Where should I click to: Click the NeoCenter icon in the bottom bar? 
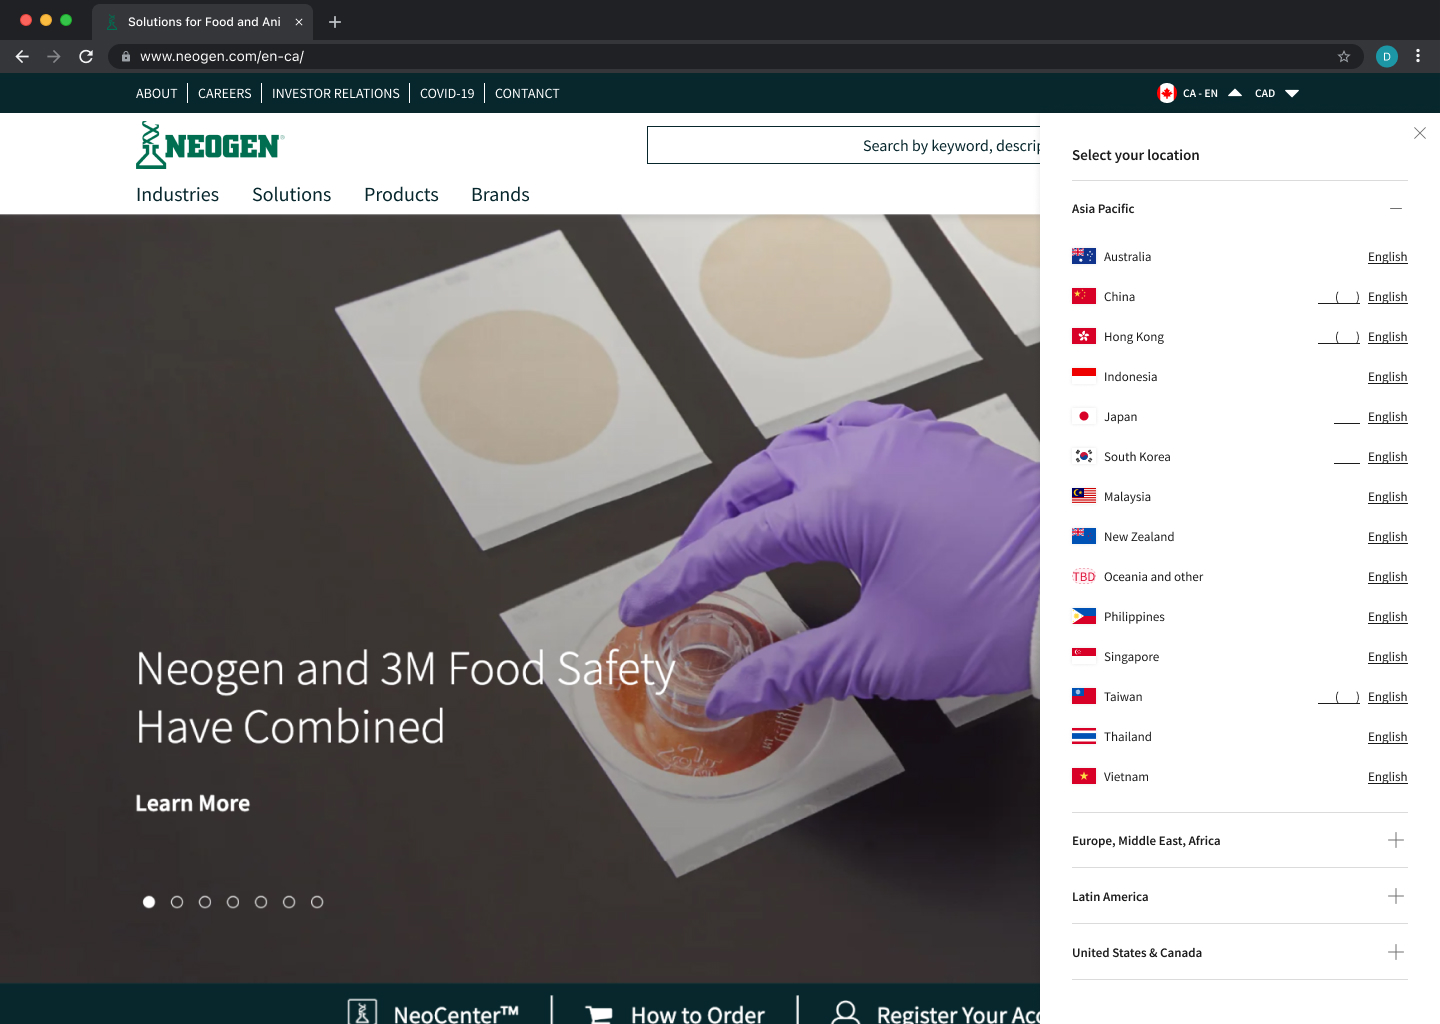pyautogui.click(x=362, y=1012)
